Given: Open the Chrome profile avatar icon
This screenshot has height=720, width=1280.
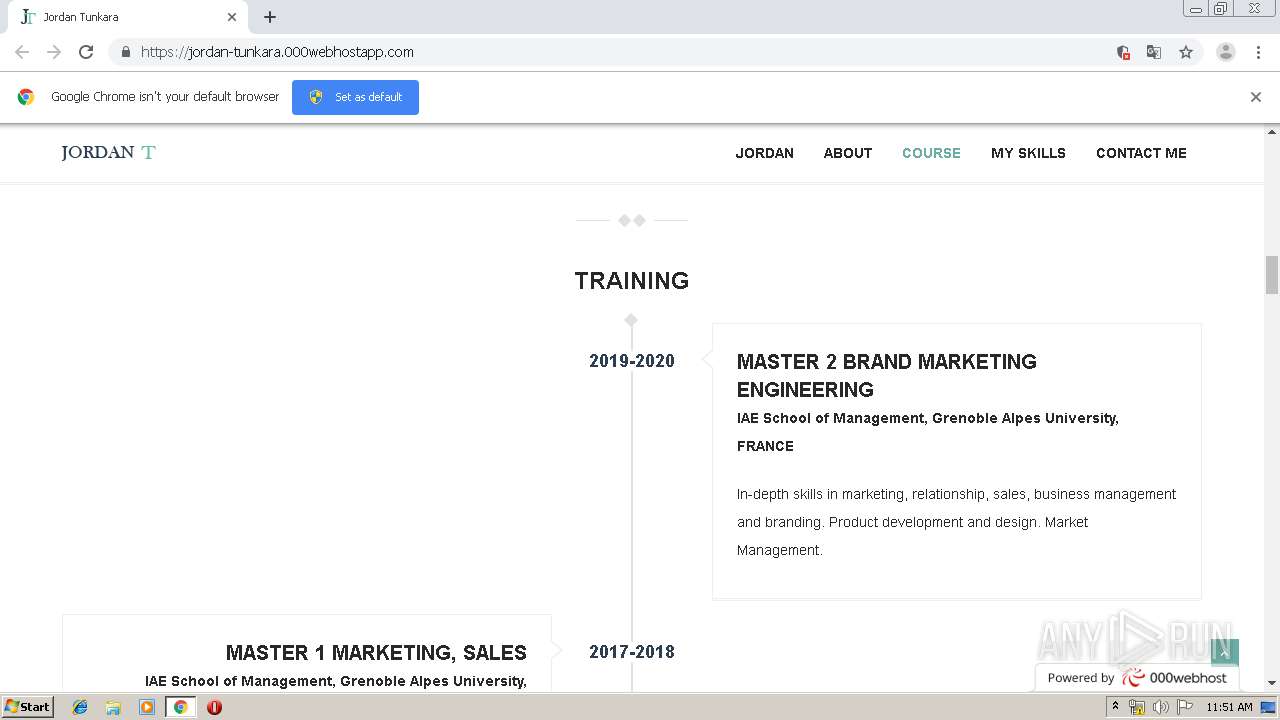Looking at the screenshot, I should (1226, 52).
